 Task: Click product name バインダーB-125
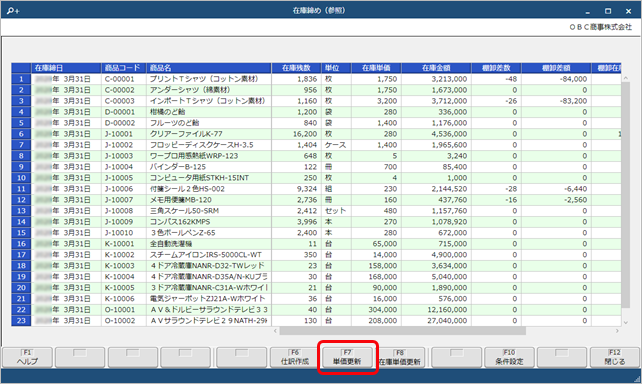[x=178, y=167]
